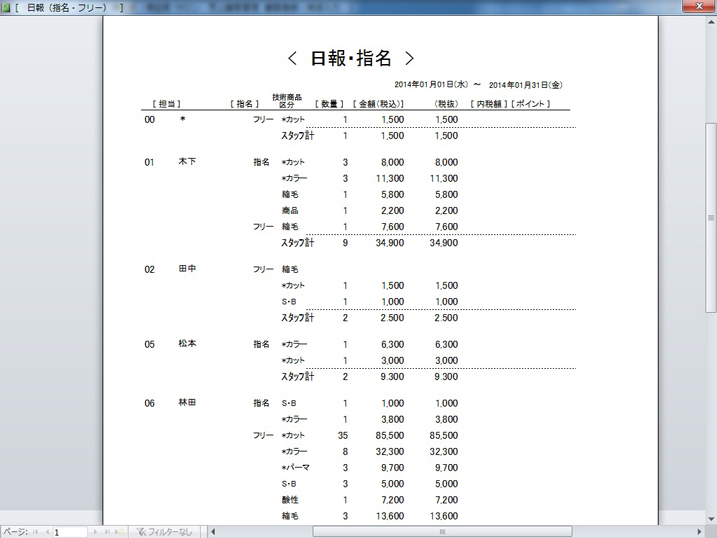Jump to the last report page
This screenshot has width=717, height=538.
tap(107, 532)
